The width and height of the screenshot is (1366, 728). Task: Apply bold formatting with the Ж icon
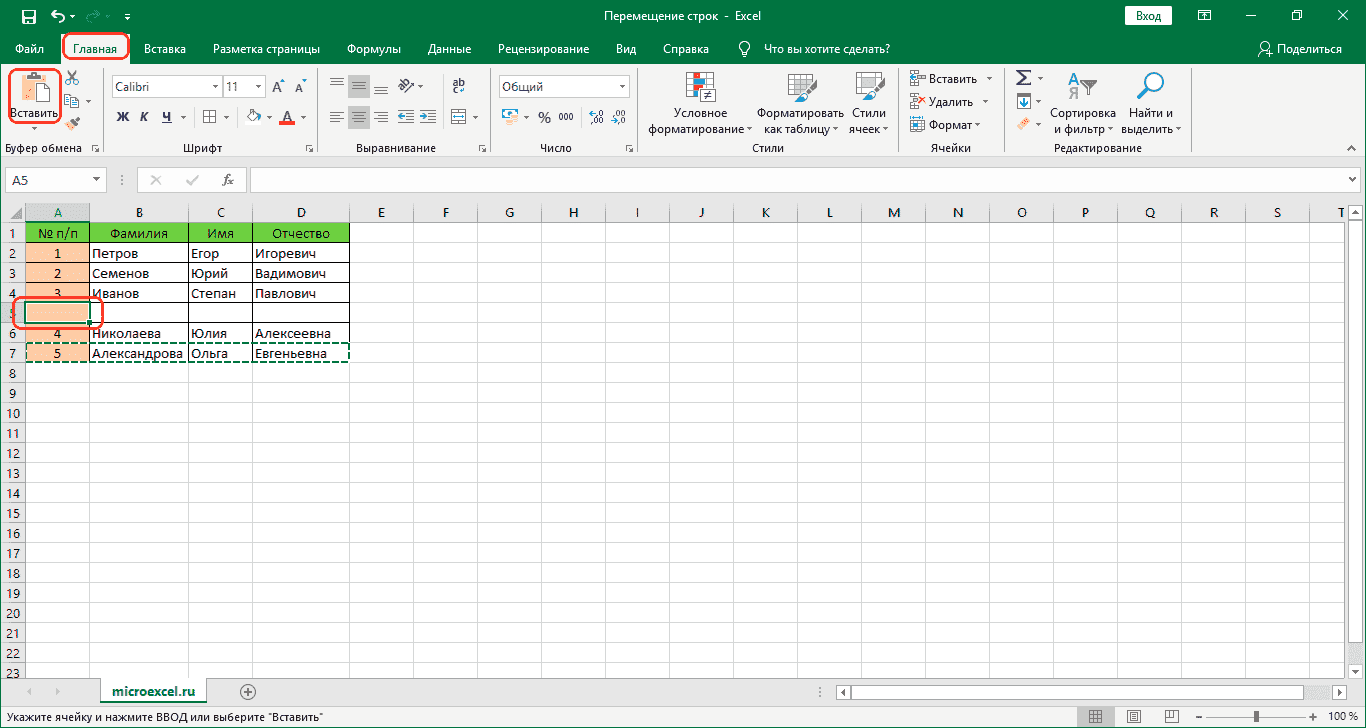pyautogui.click(x=122, y=117)
